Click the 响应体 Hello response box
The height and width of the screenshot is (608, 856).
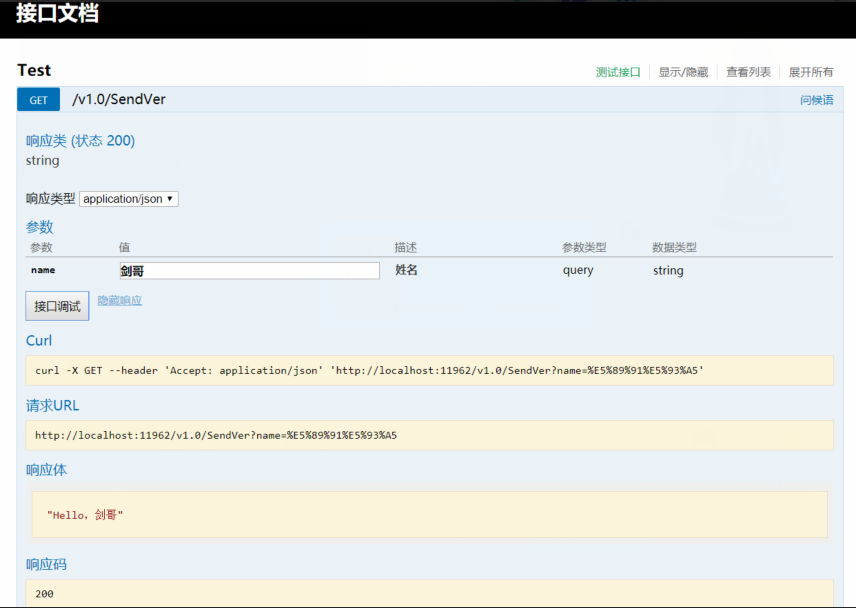pos(430,514)
